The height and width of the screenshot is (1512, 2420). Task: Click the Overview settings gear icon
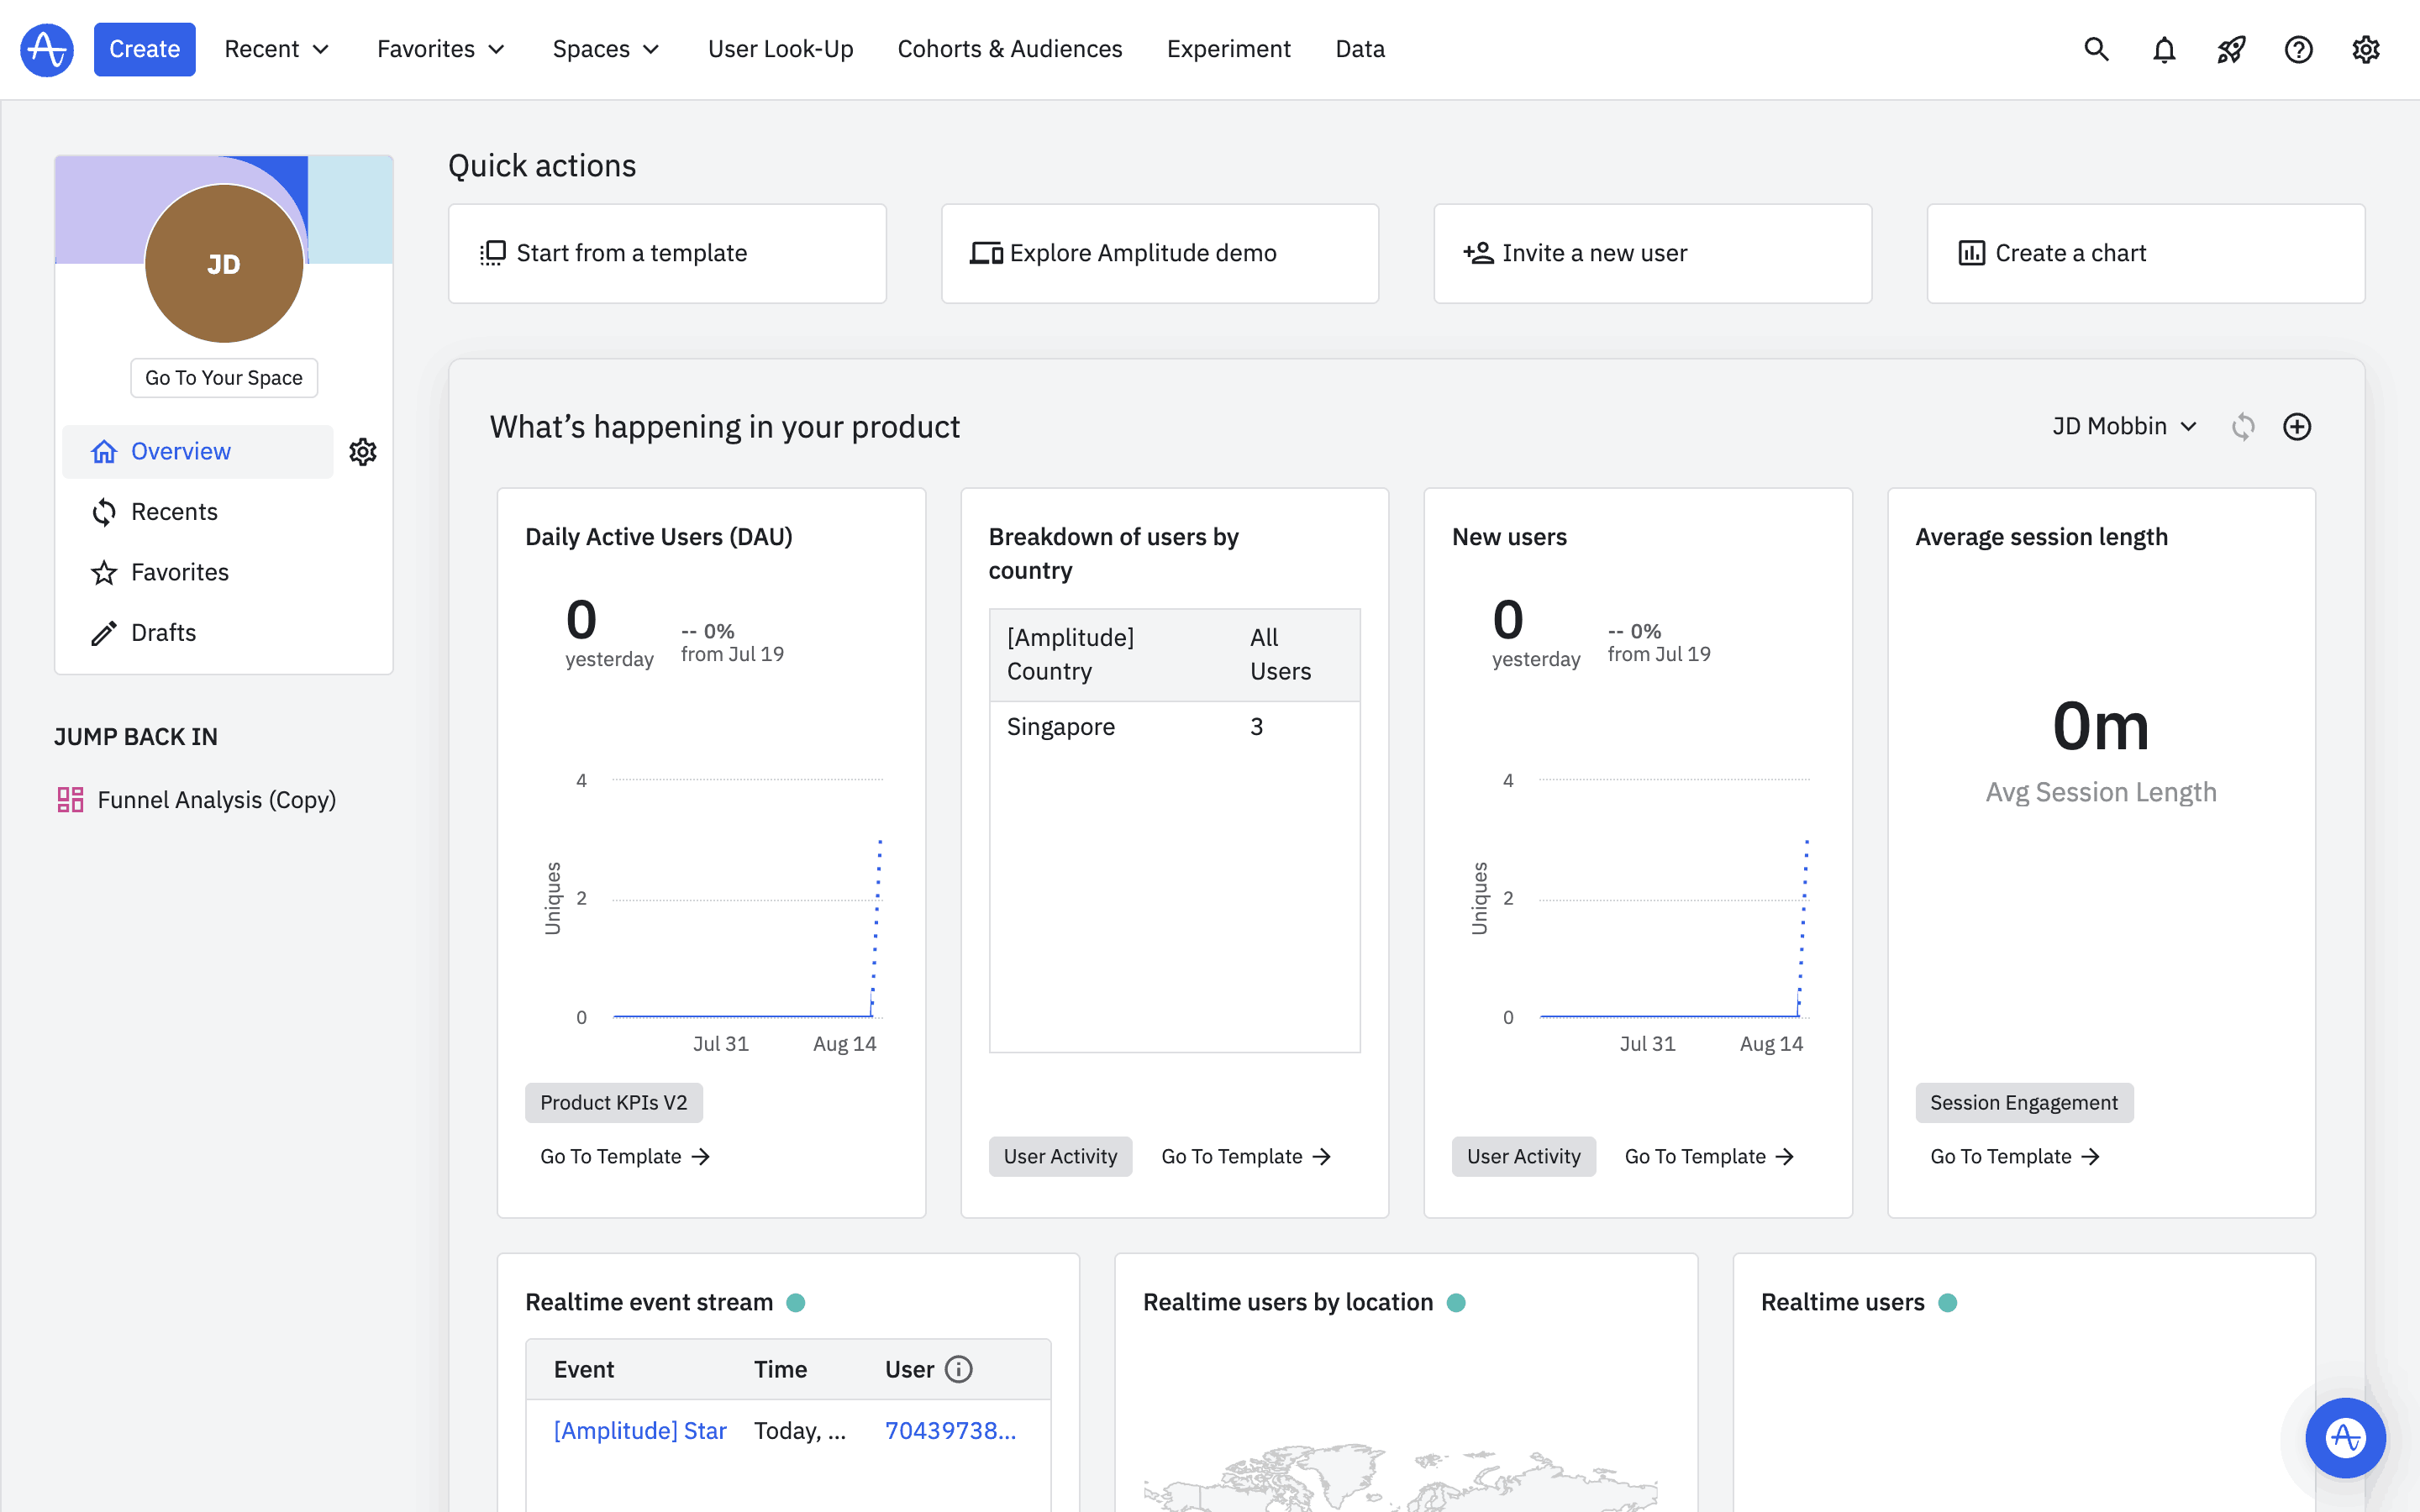tap(363, 452)
